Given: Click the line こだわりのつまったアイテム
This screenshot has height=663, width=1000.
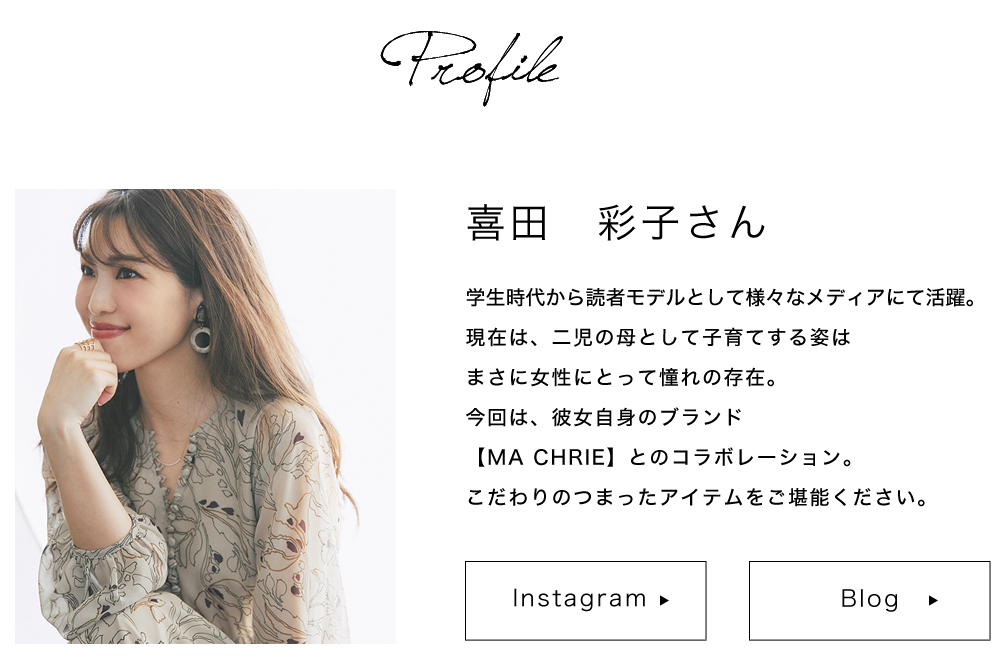Looking at the screenshot, I should tap(698, 497).
